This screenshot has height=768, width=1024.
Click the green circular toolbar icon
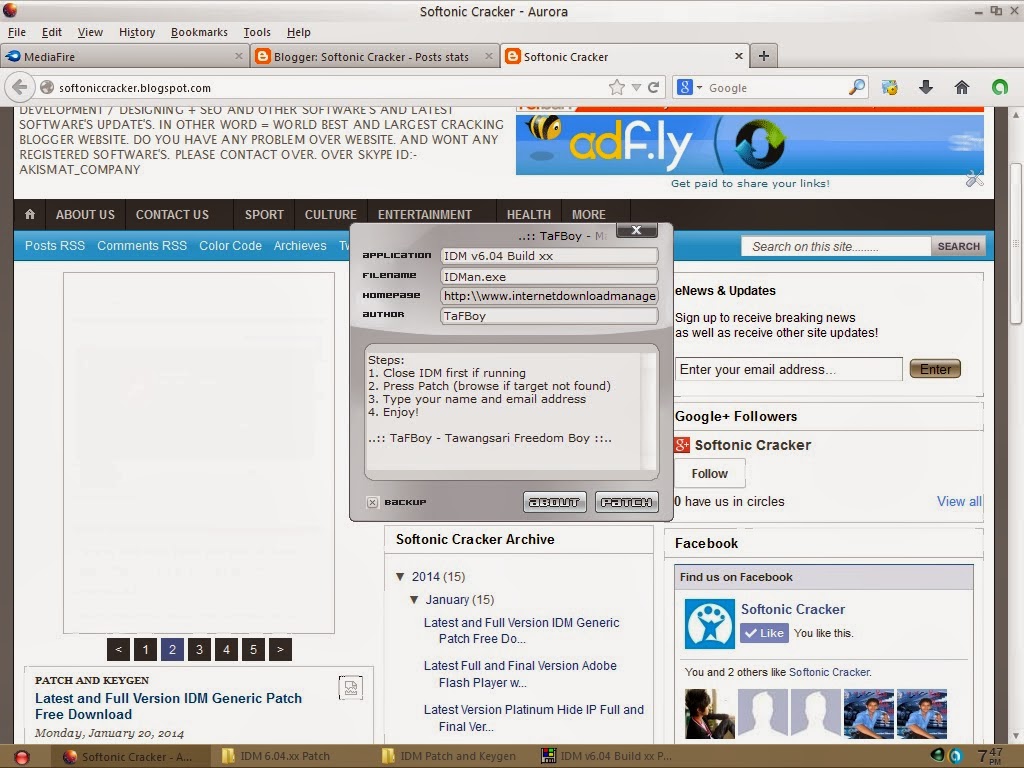pyautogui.click(x=1000, y=87)
